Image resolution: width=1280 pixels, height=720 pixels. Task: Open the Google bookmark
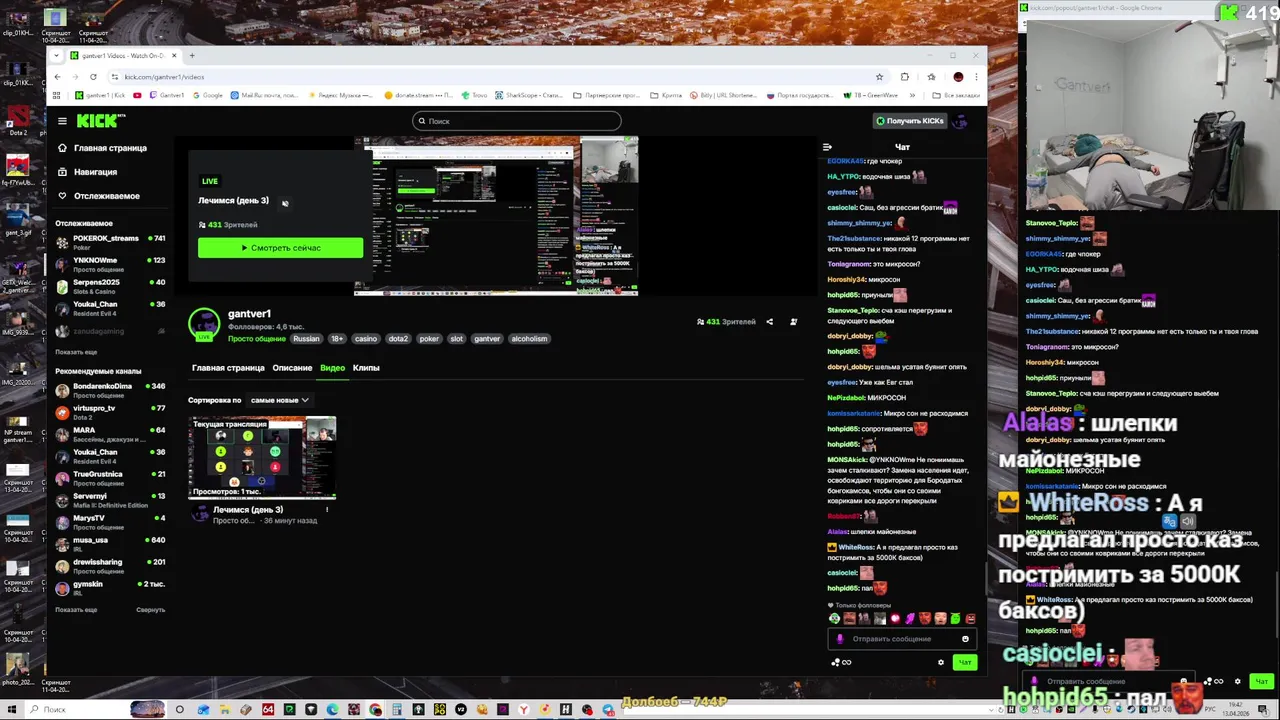tap(207, 95)
